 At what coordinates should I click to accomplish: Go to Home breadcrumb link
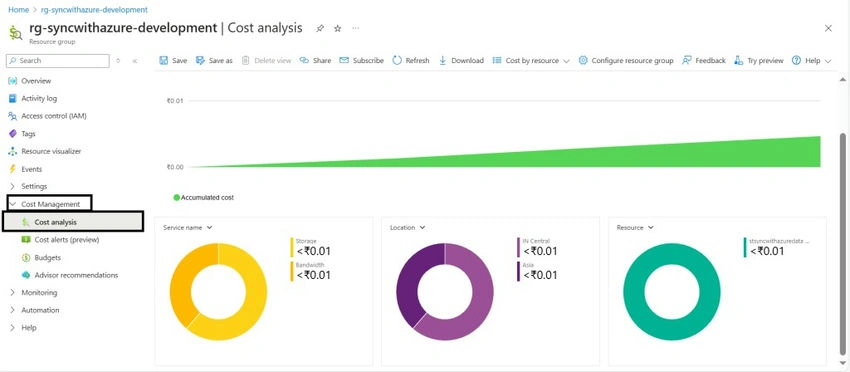point(18,10)
